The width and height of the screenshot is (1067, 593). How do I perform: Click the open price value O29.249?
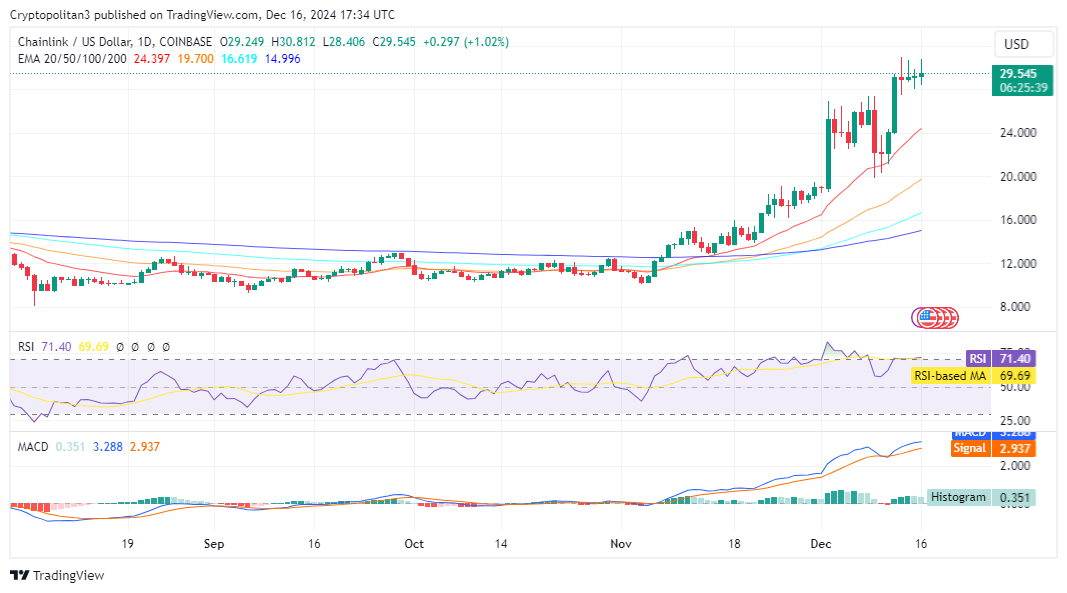[242, 42]
